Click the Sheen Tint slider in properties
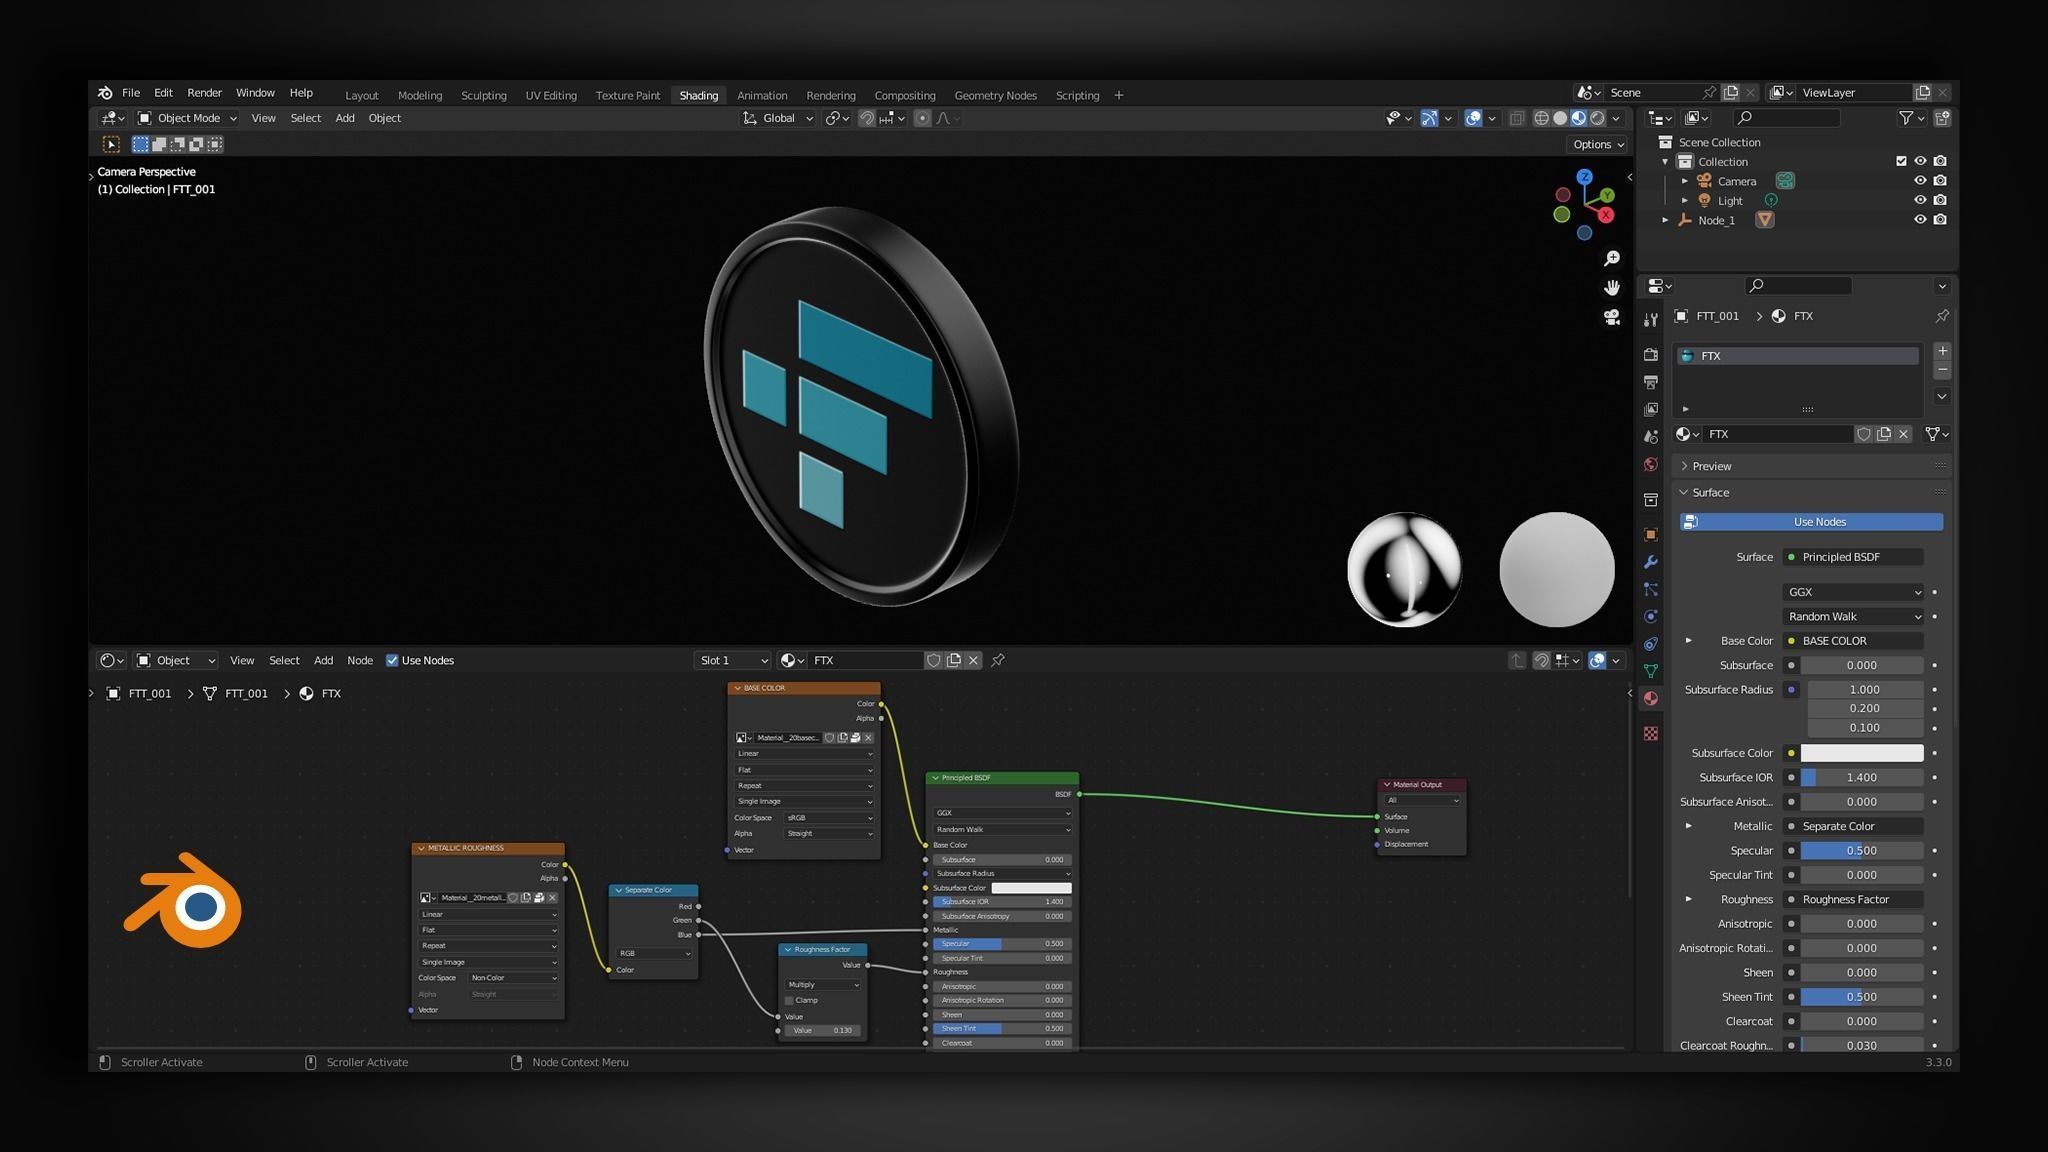Screen dimensions: 2048x1152 point(1862,997)
